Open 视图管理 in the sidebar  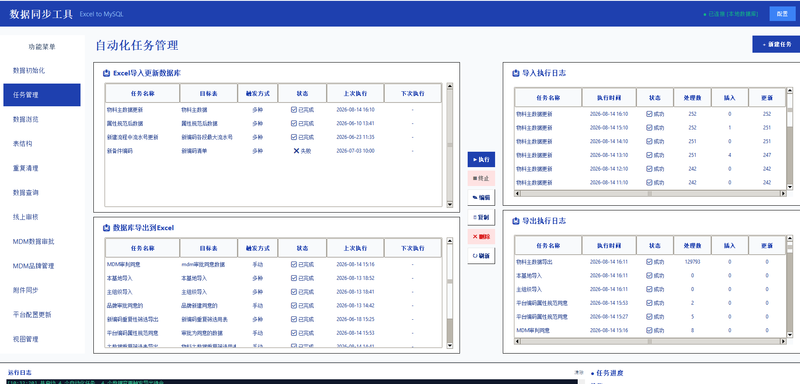pos(42,339)
